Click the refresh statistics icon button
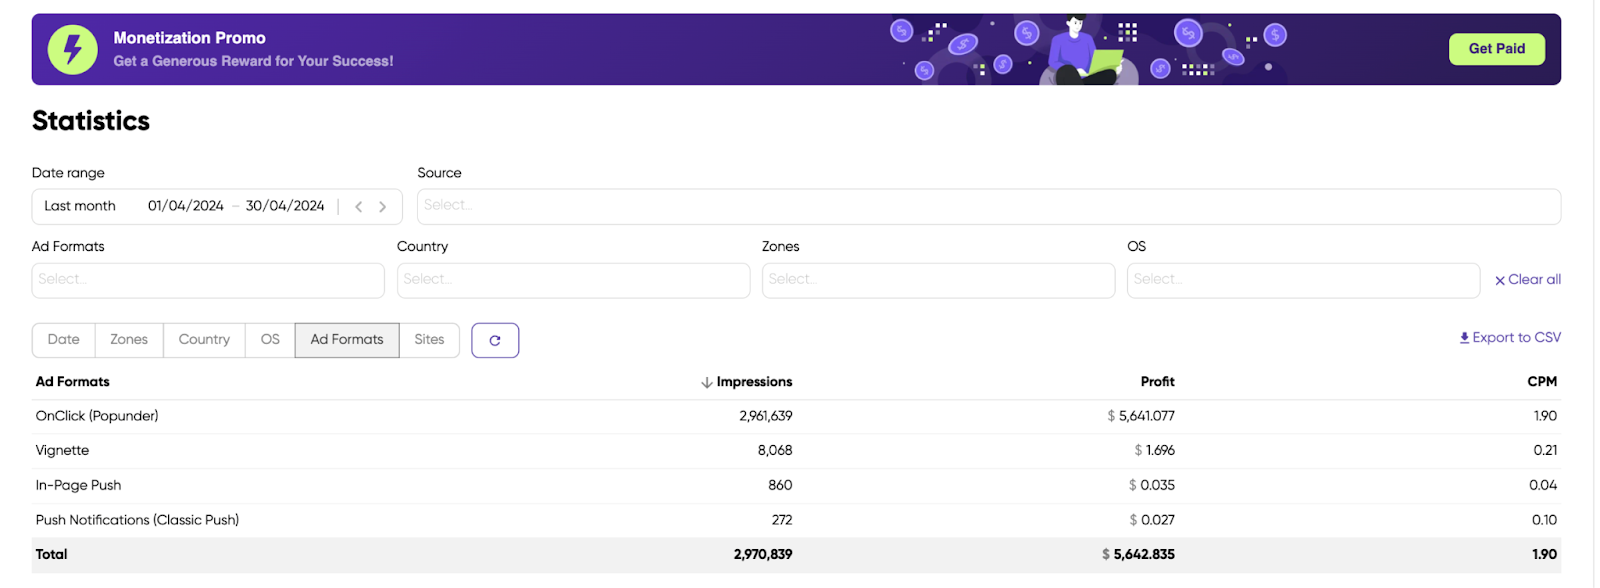The height and width of the screenshot is (588, 1600). pyautogui.click(x=495, y=340)
